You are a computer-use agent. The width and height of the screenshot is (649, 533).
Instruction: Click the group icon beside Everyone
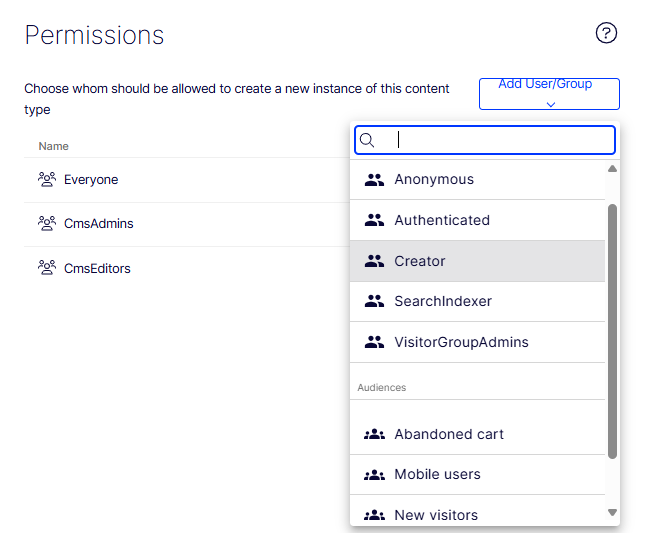click(x=46, y=180)
